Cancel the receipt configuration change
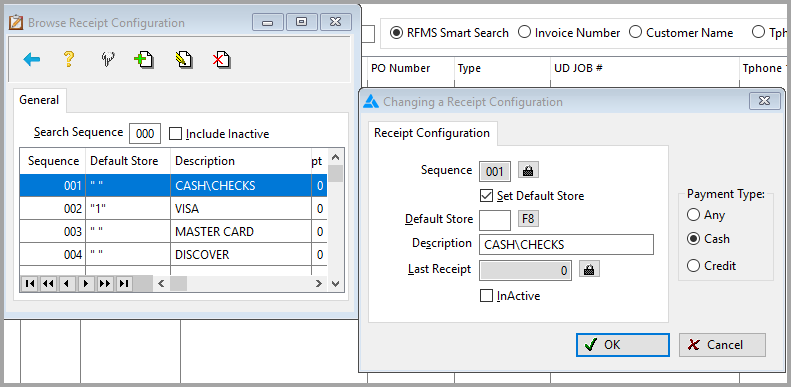This screenshot has width=791, height=387. (x=722, y=345)
